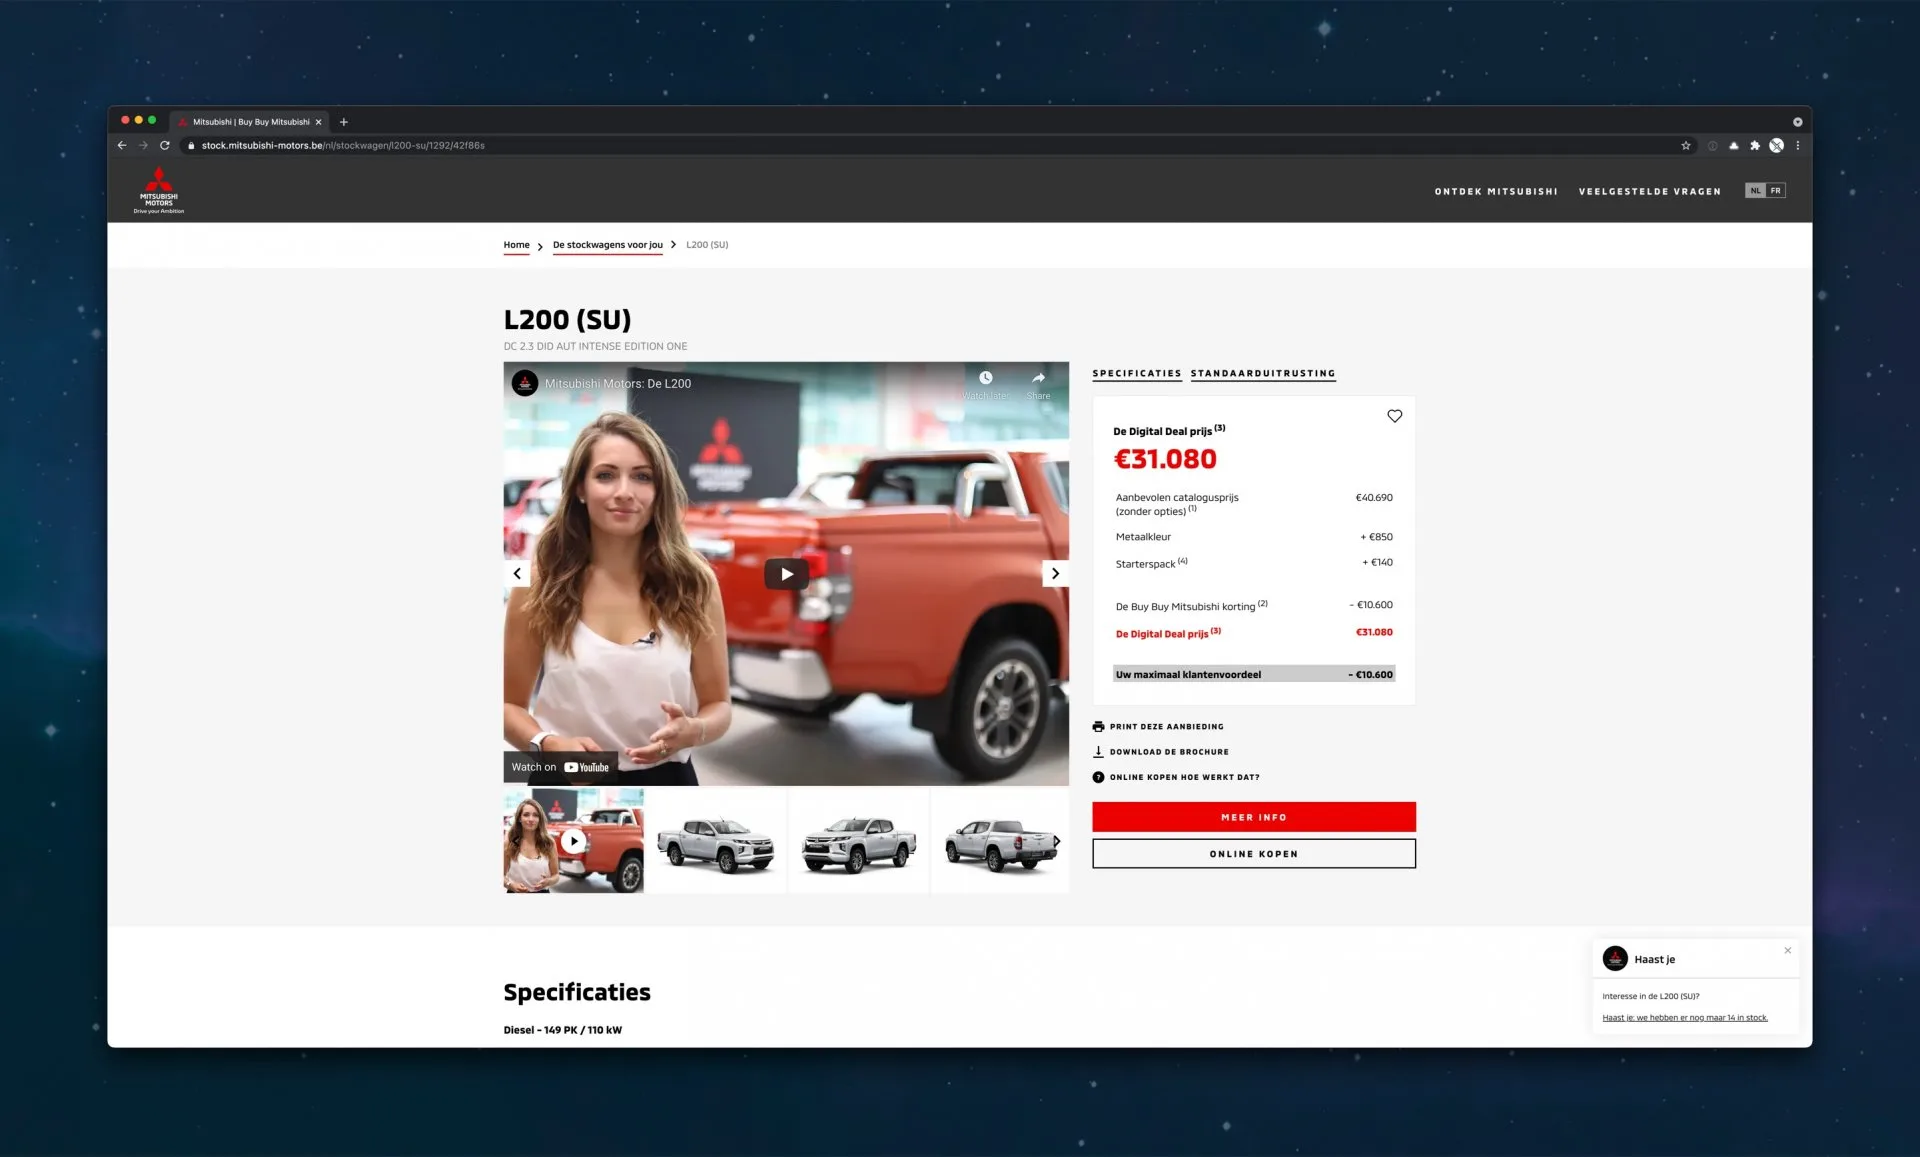Click the Online Kopen button
The height and width of the screenshot is (1157, 1920).
point(1254,854)
